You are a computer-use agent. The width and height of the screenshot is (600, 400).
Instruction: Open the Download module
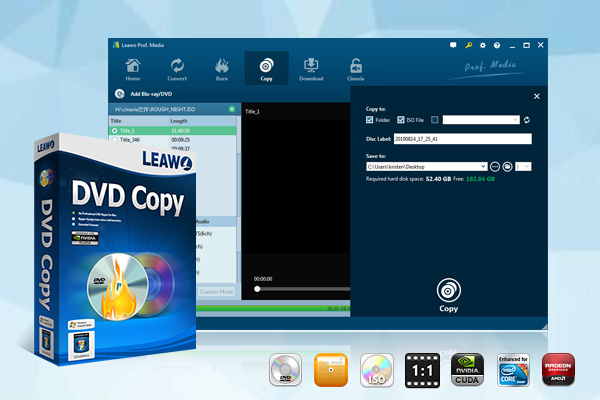pyautogui.click(x=311, y=69)
